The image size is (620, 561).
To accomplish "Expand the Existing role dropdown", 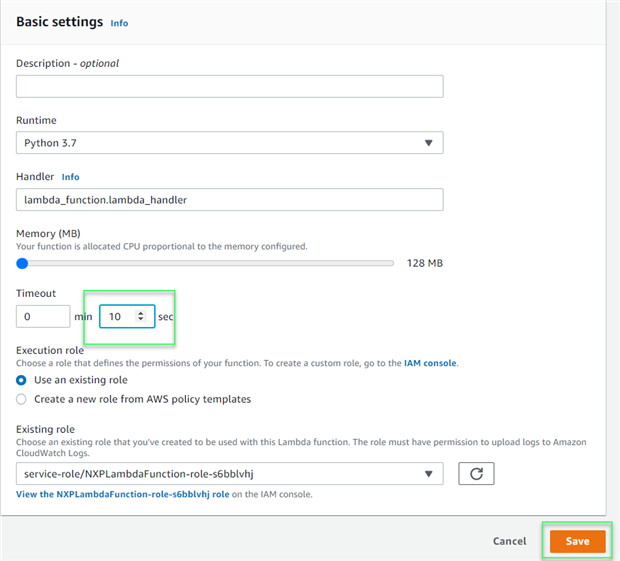I will pyautogui.click(x=229, y=473).
